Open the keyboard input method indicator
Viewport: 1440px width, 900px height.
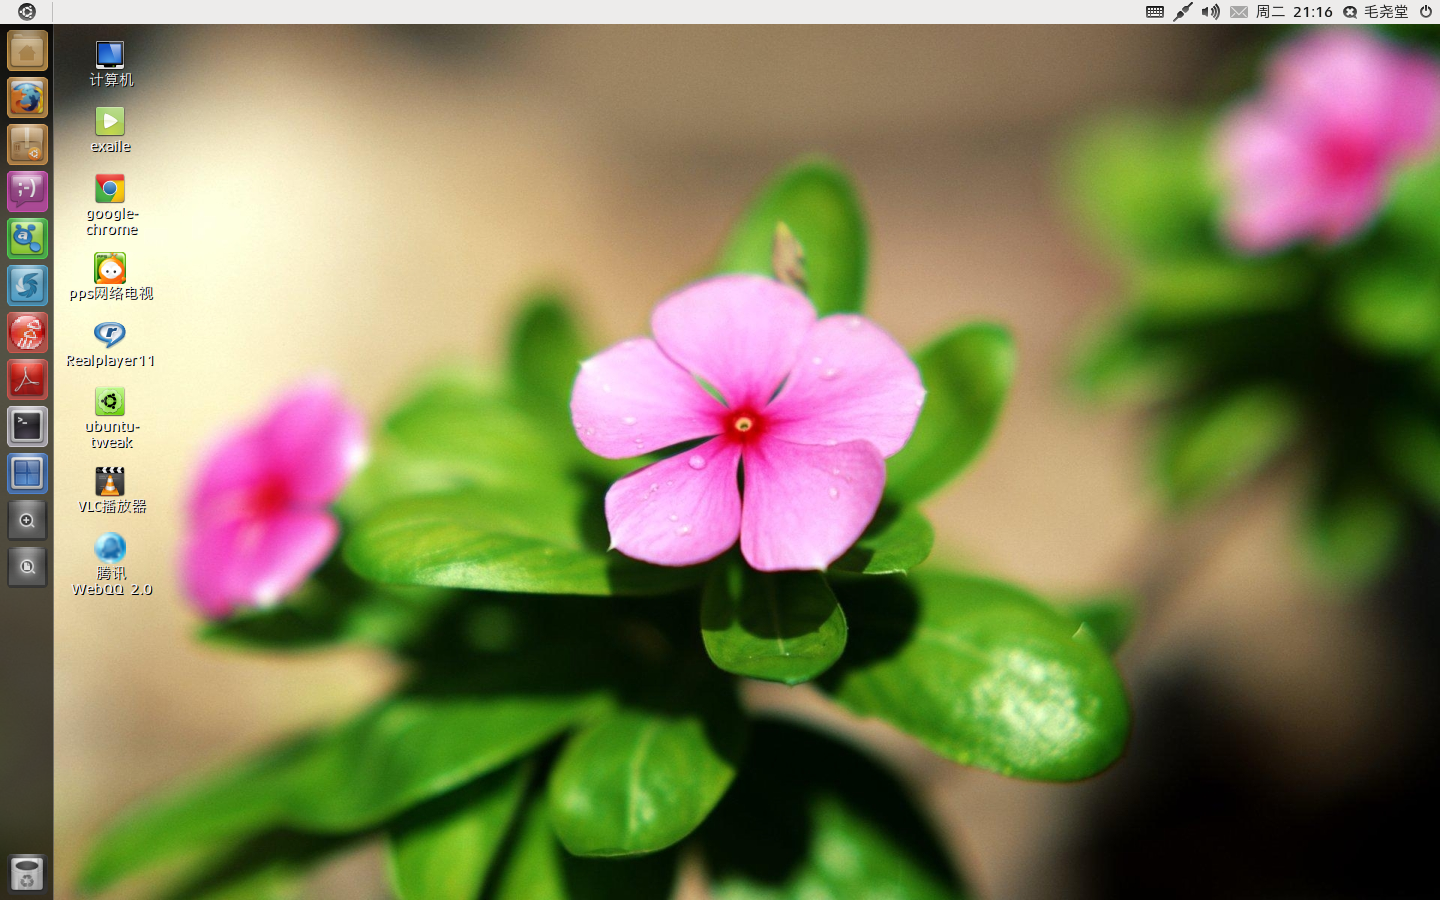[1155, 12]
